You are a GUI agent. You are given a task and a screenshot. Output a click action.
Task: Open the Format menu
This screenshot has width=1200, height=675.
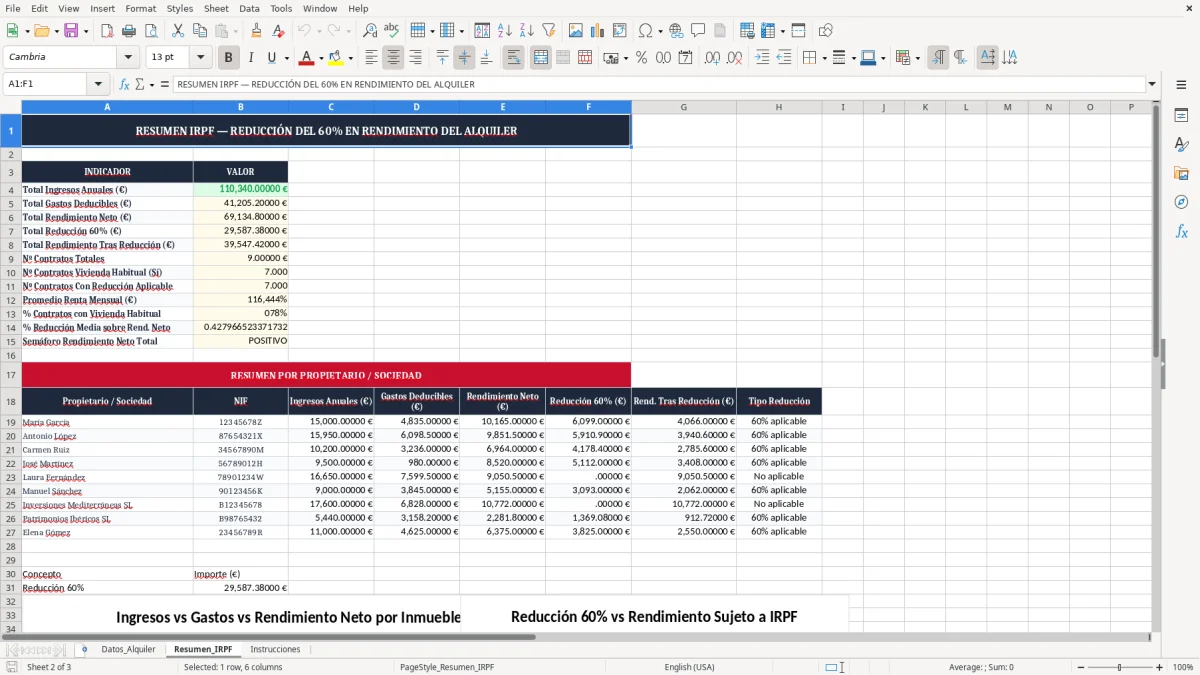141,8
